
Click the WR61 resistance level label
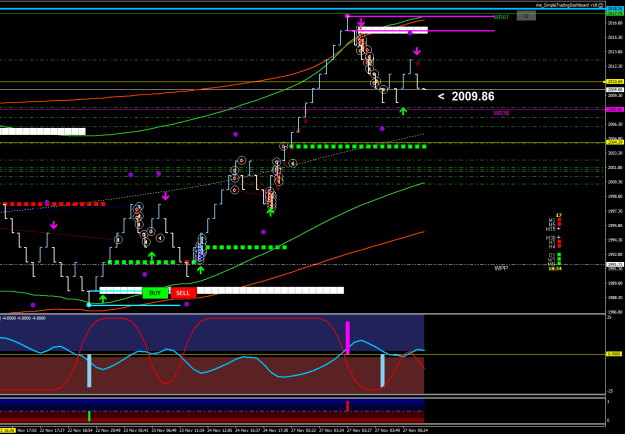pyautogui.click(x=501, y=18)
